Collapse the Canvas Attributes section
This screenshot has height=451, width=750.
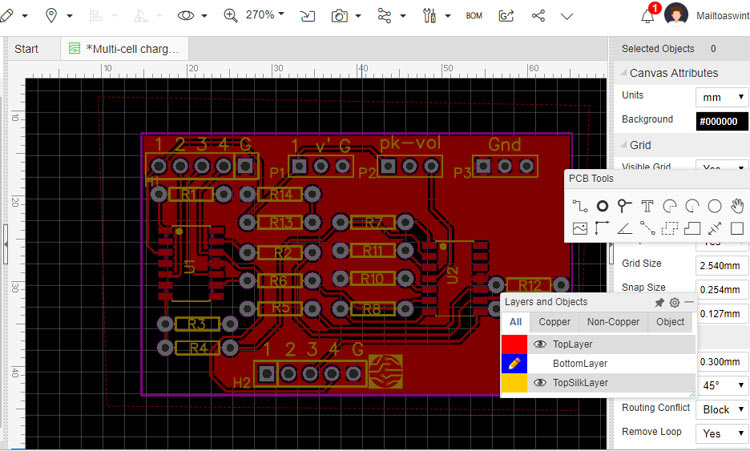(x=624, y=73)
